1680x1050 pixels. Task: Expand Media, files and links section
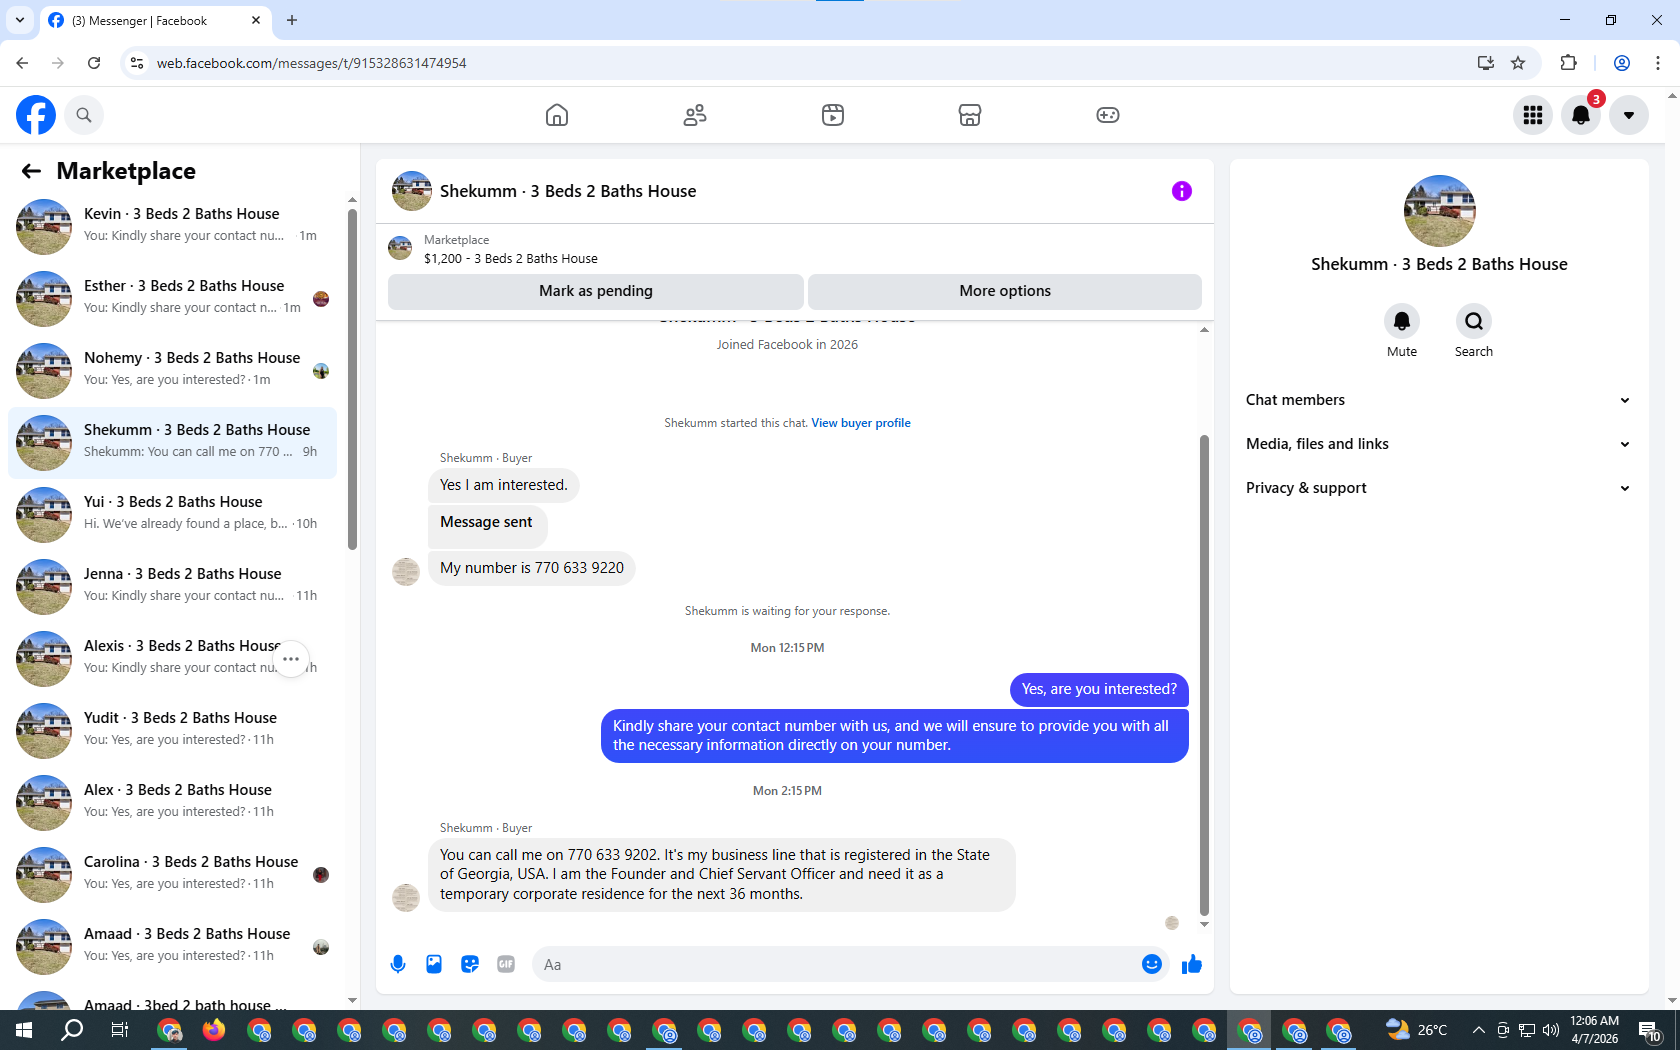1439,444
